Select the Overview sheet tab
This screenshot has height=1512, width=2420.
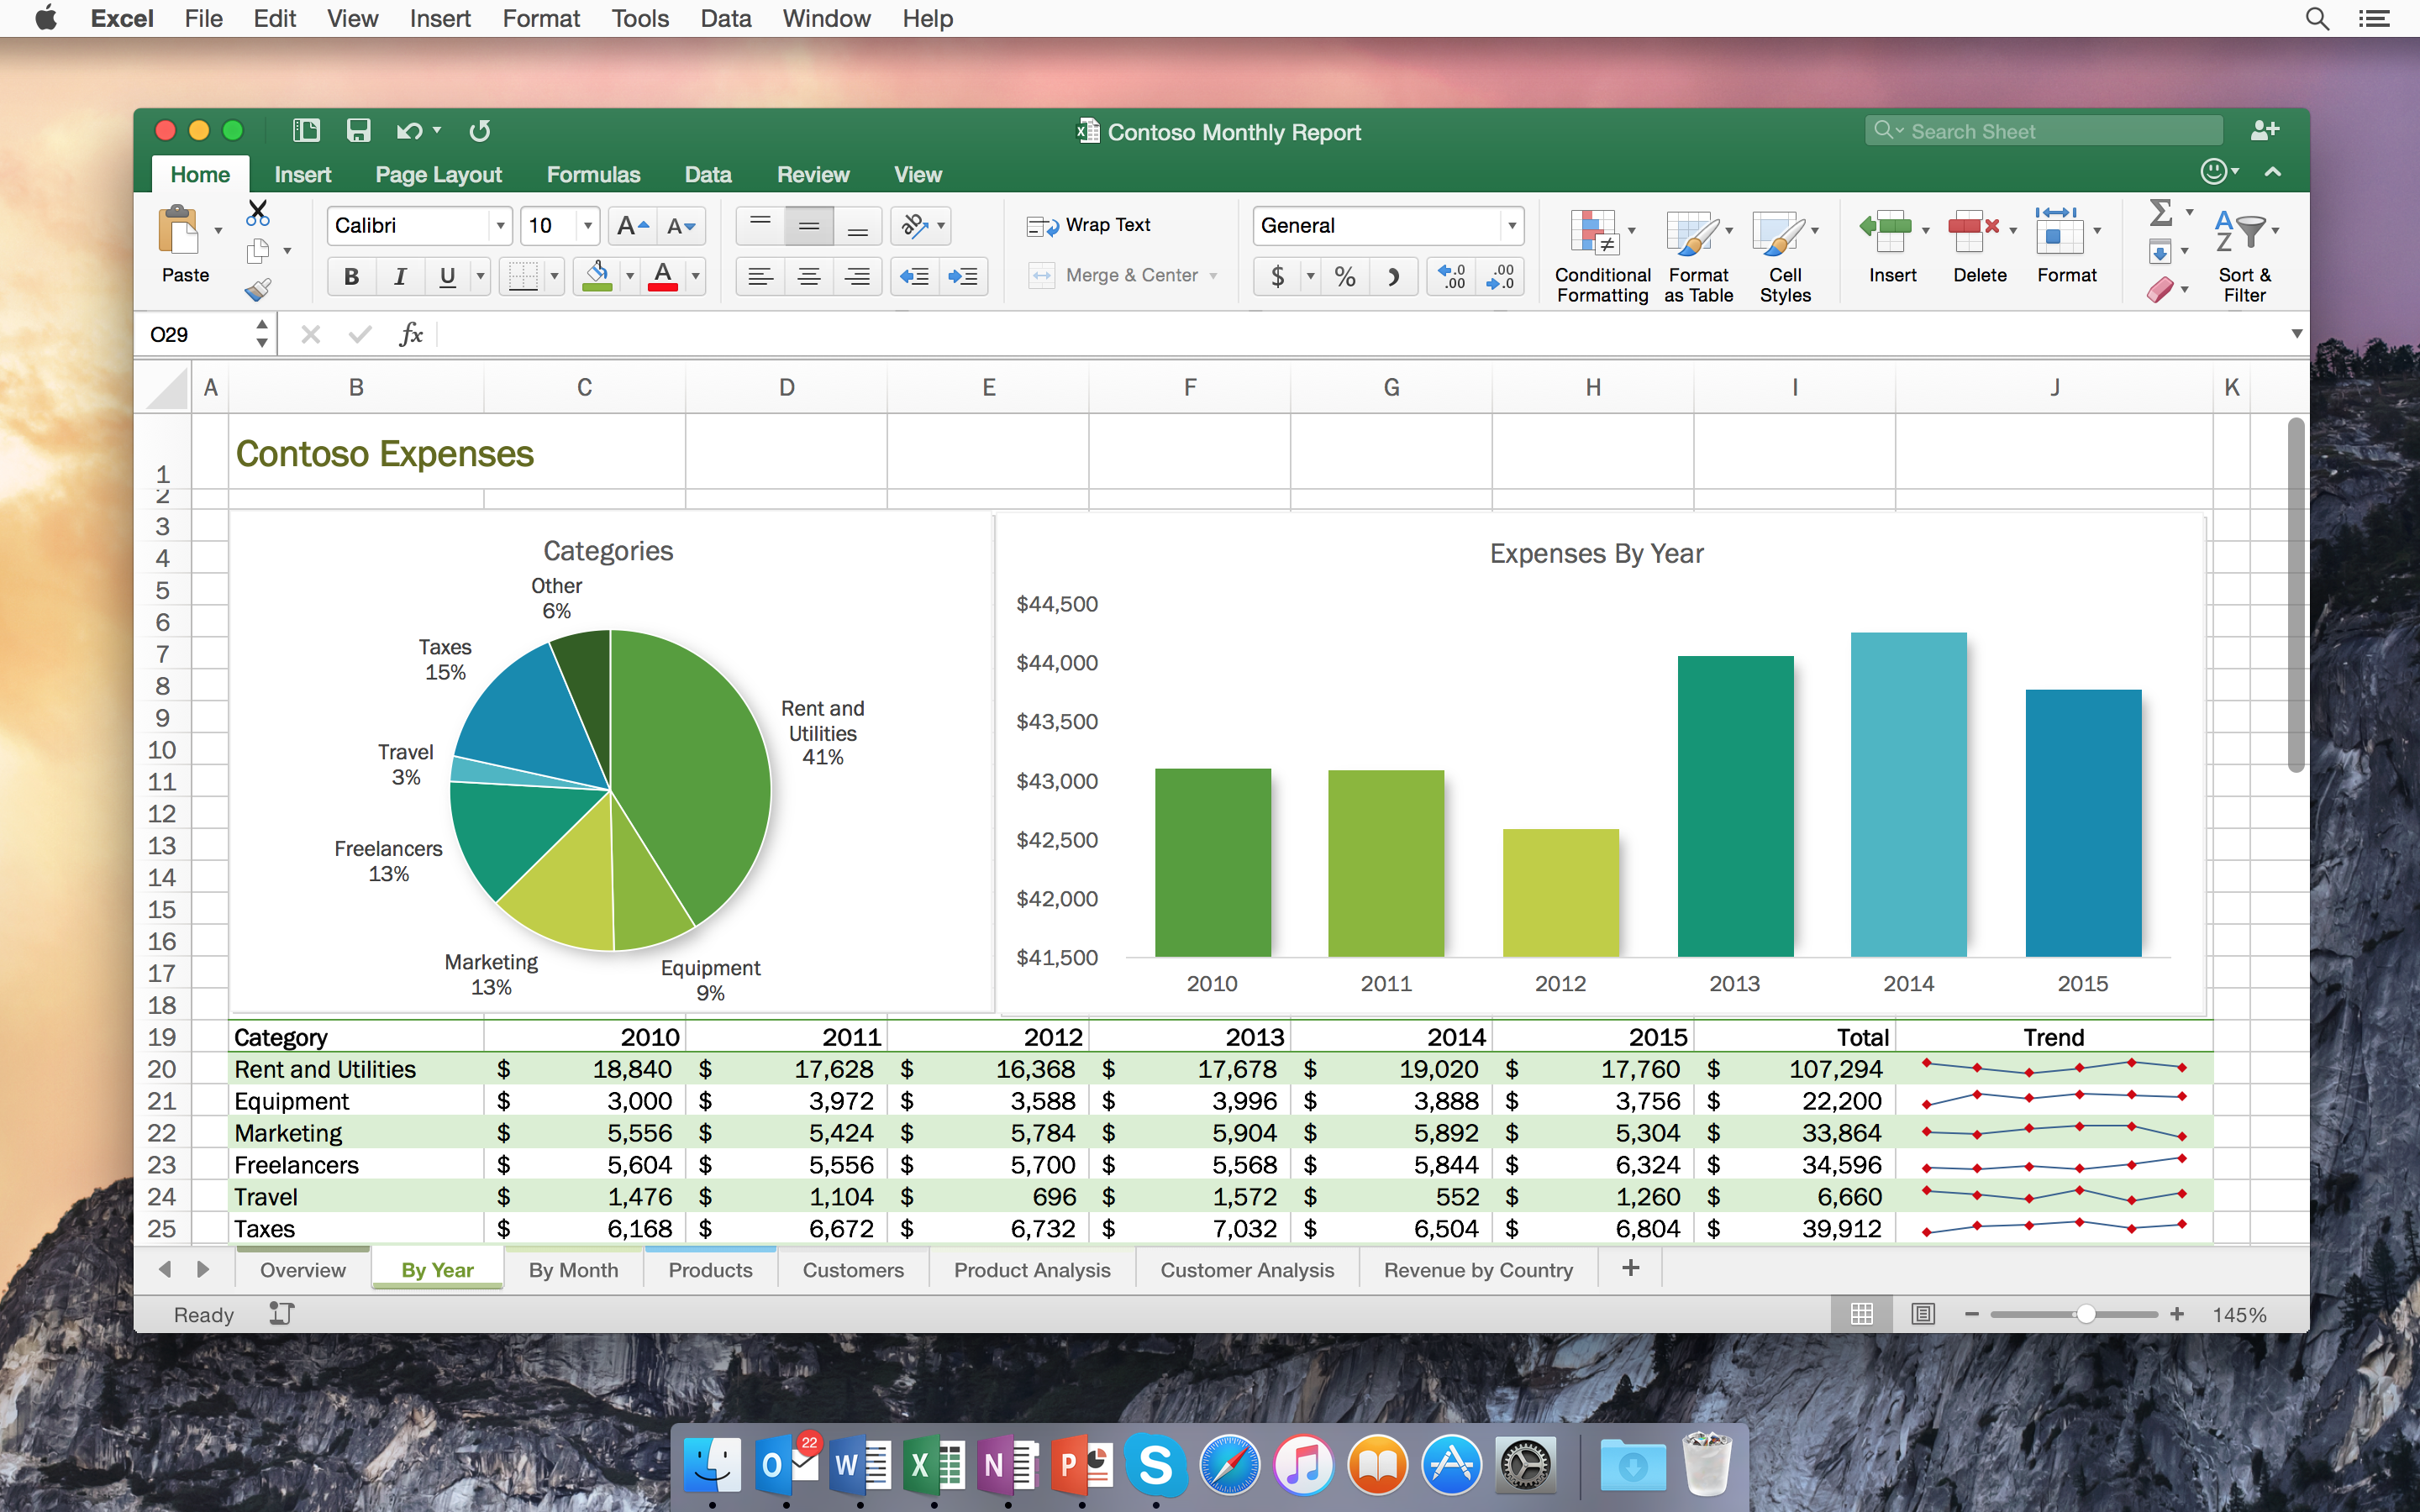302,1270
